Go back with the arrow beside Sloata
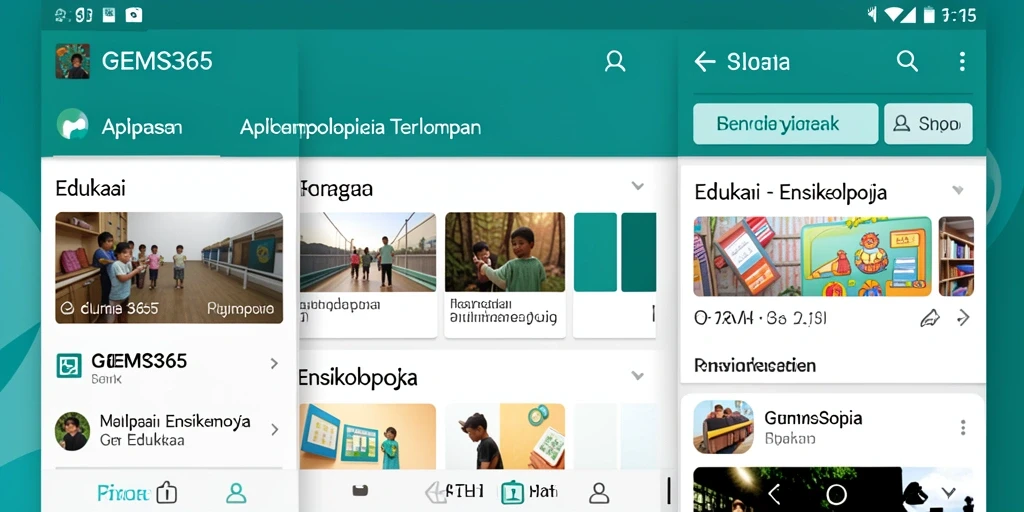Viewport: 1024px width, 512px height. point(705,62)
